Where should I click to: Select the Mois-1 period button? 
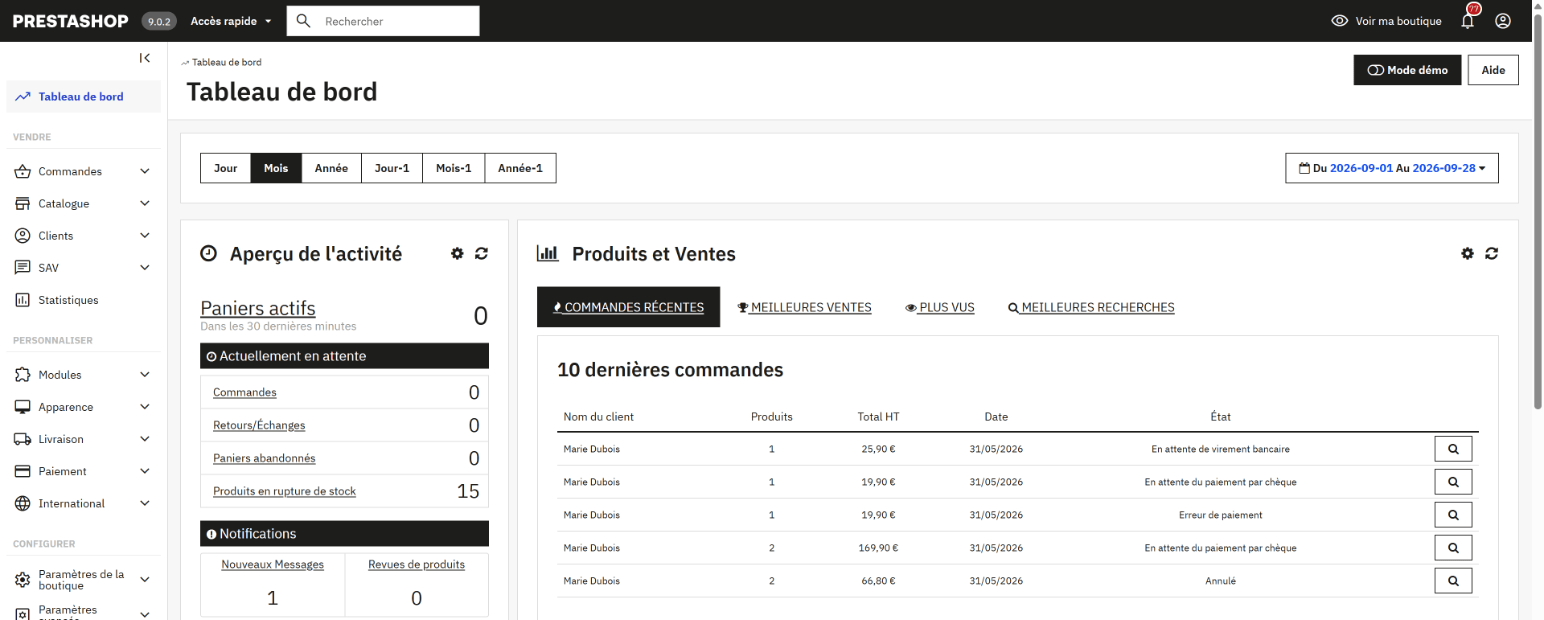(x=454, y=168)
